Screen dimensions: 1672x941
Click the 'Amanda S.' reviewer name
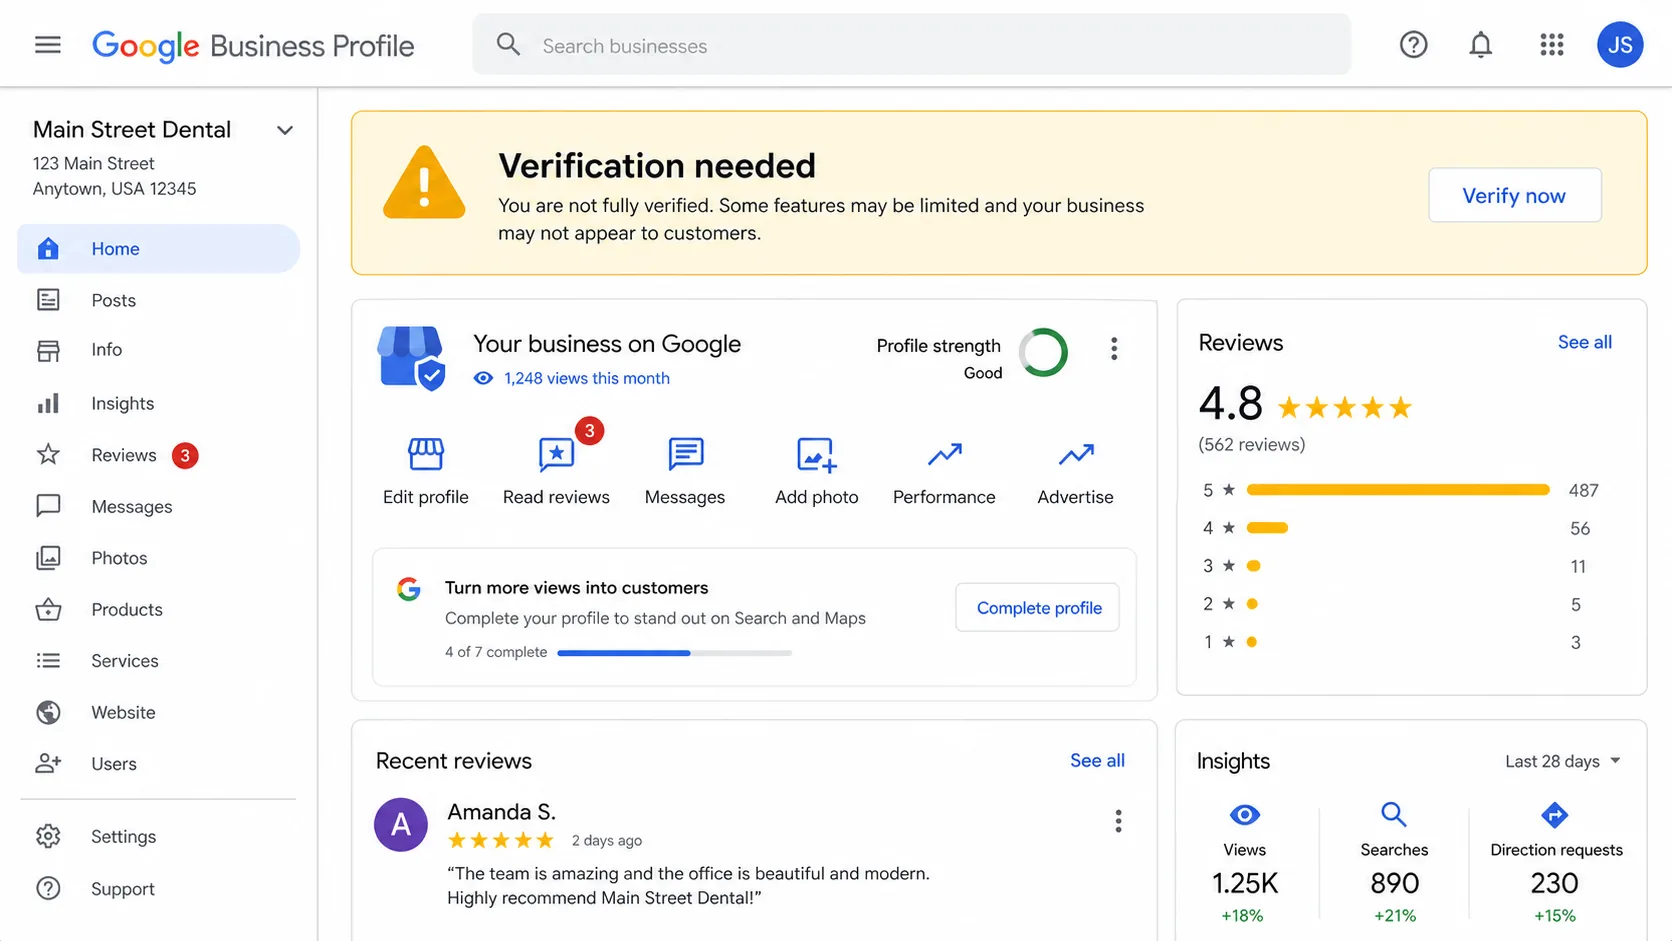point(501,812)
